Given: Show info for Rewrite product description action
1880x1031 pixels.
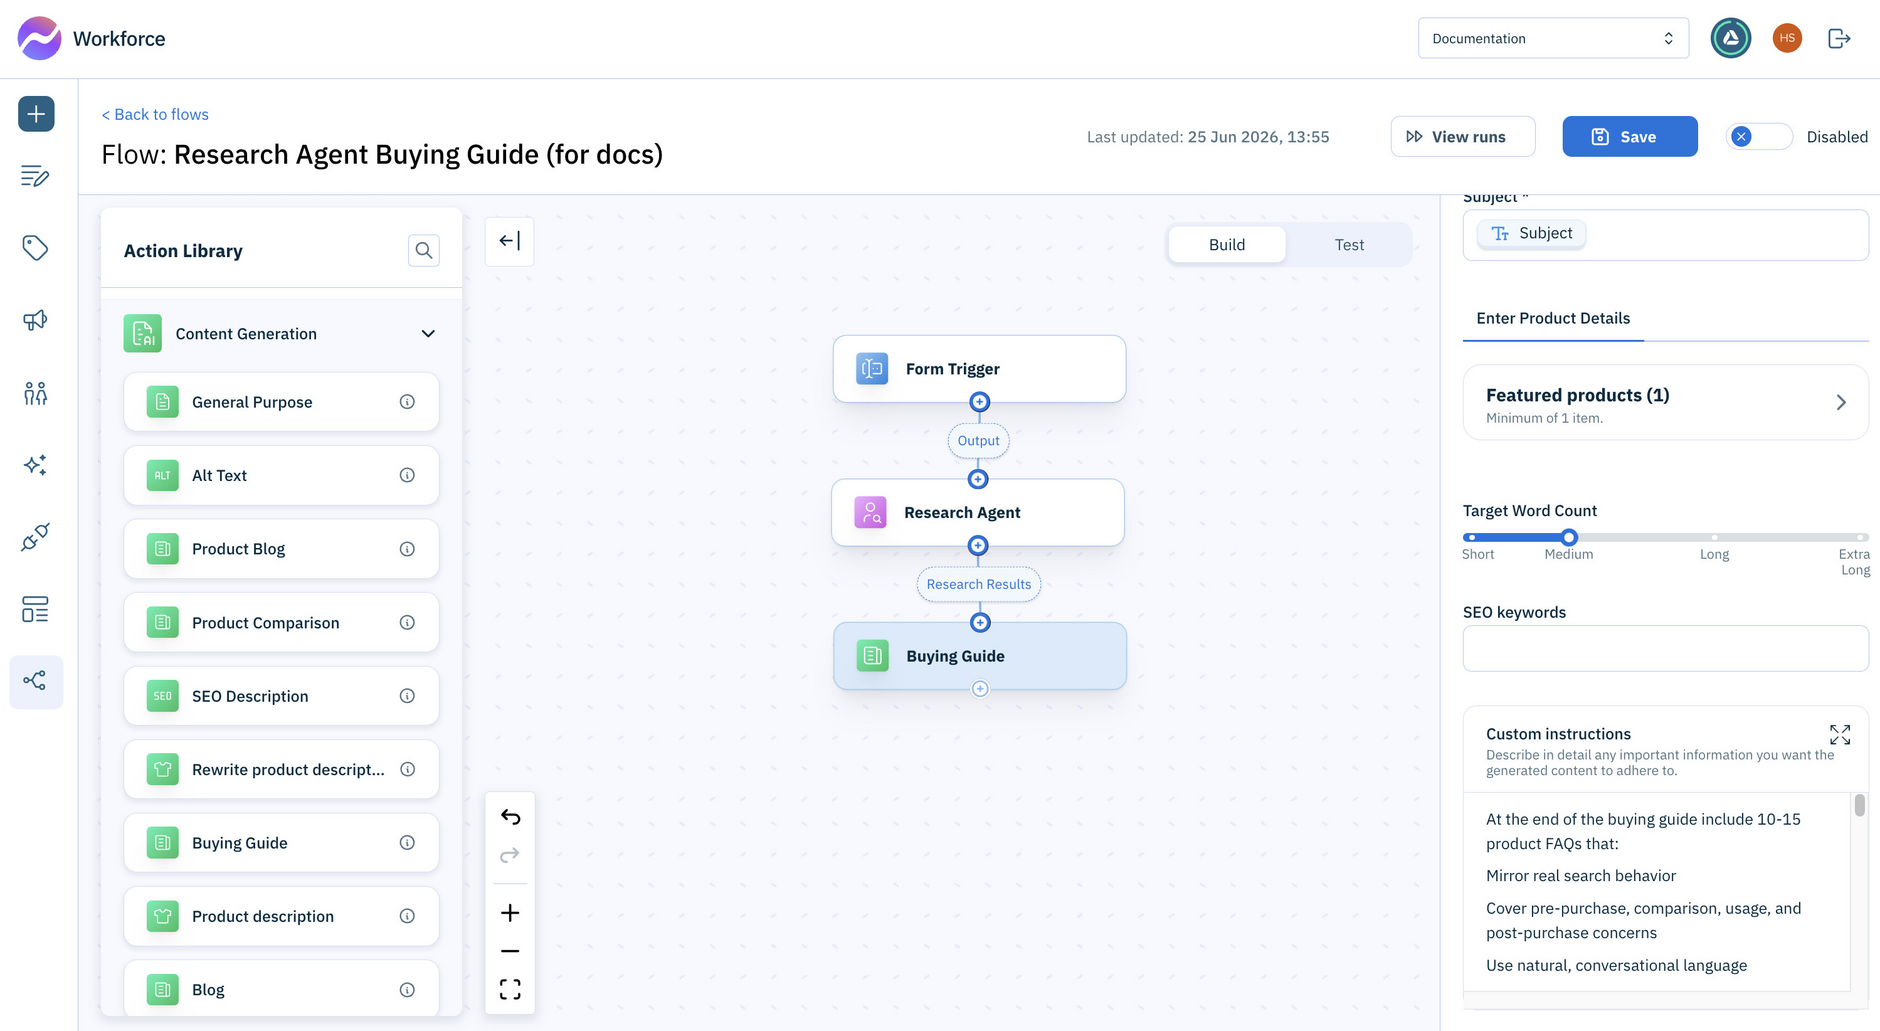Looking at the screenshot, I should pos(407,769).
